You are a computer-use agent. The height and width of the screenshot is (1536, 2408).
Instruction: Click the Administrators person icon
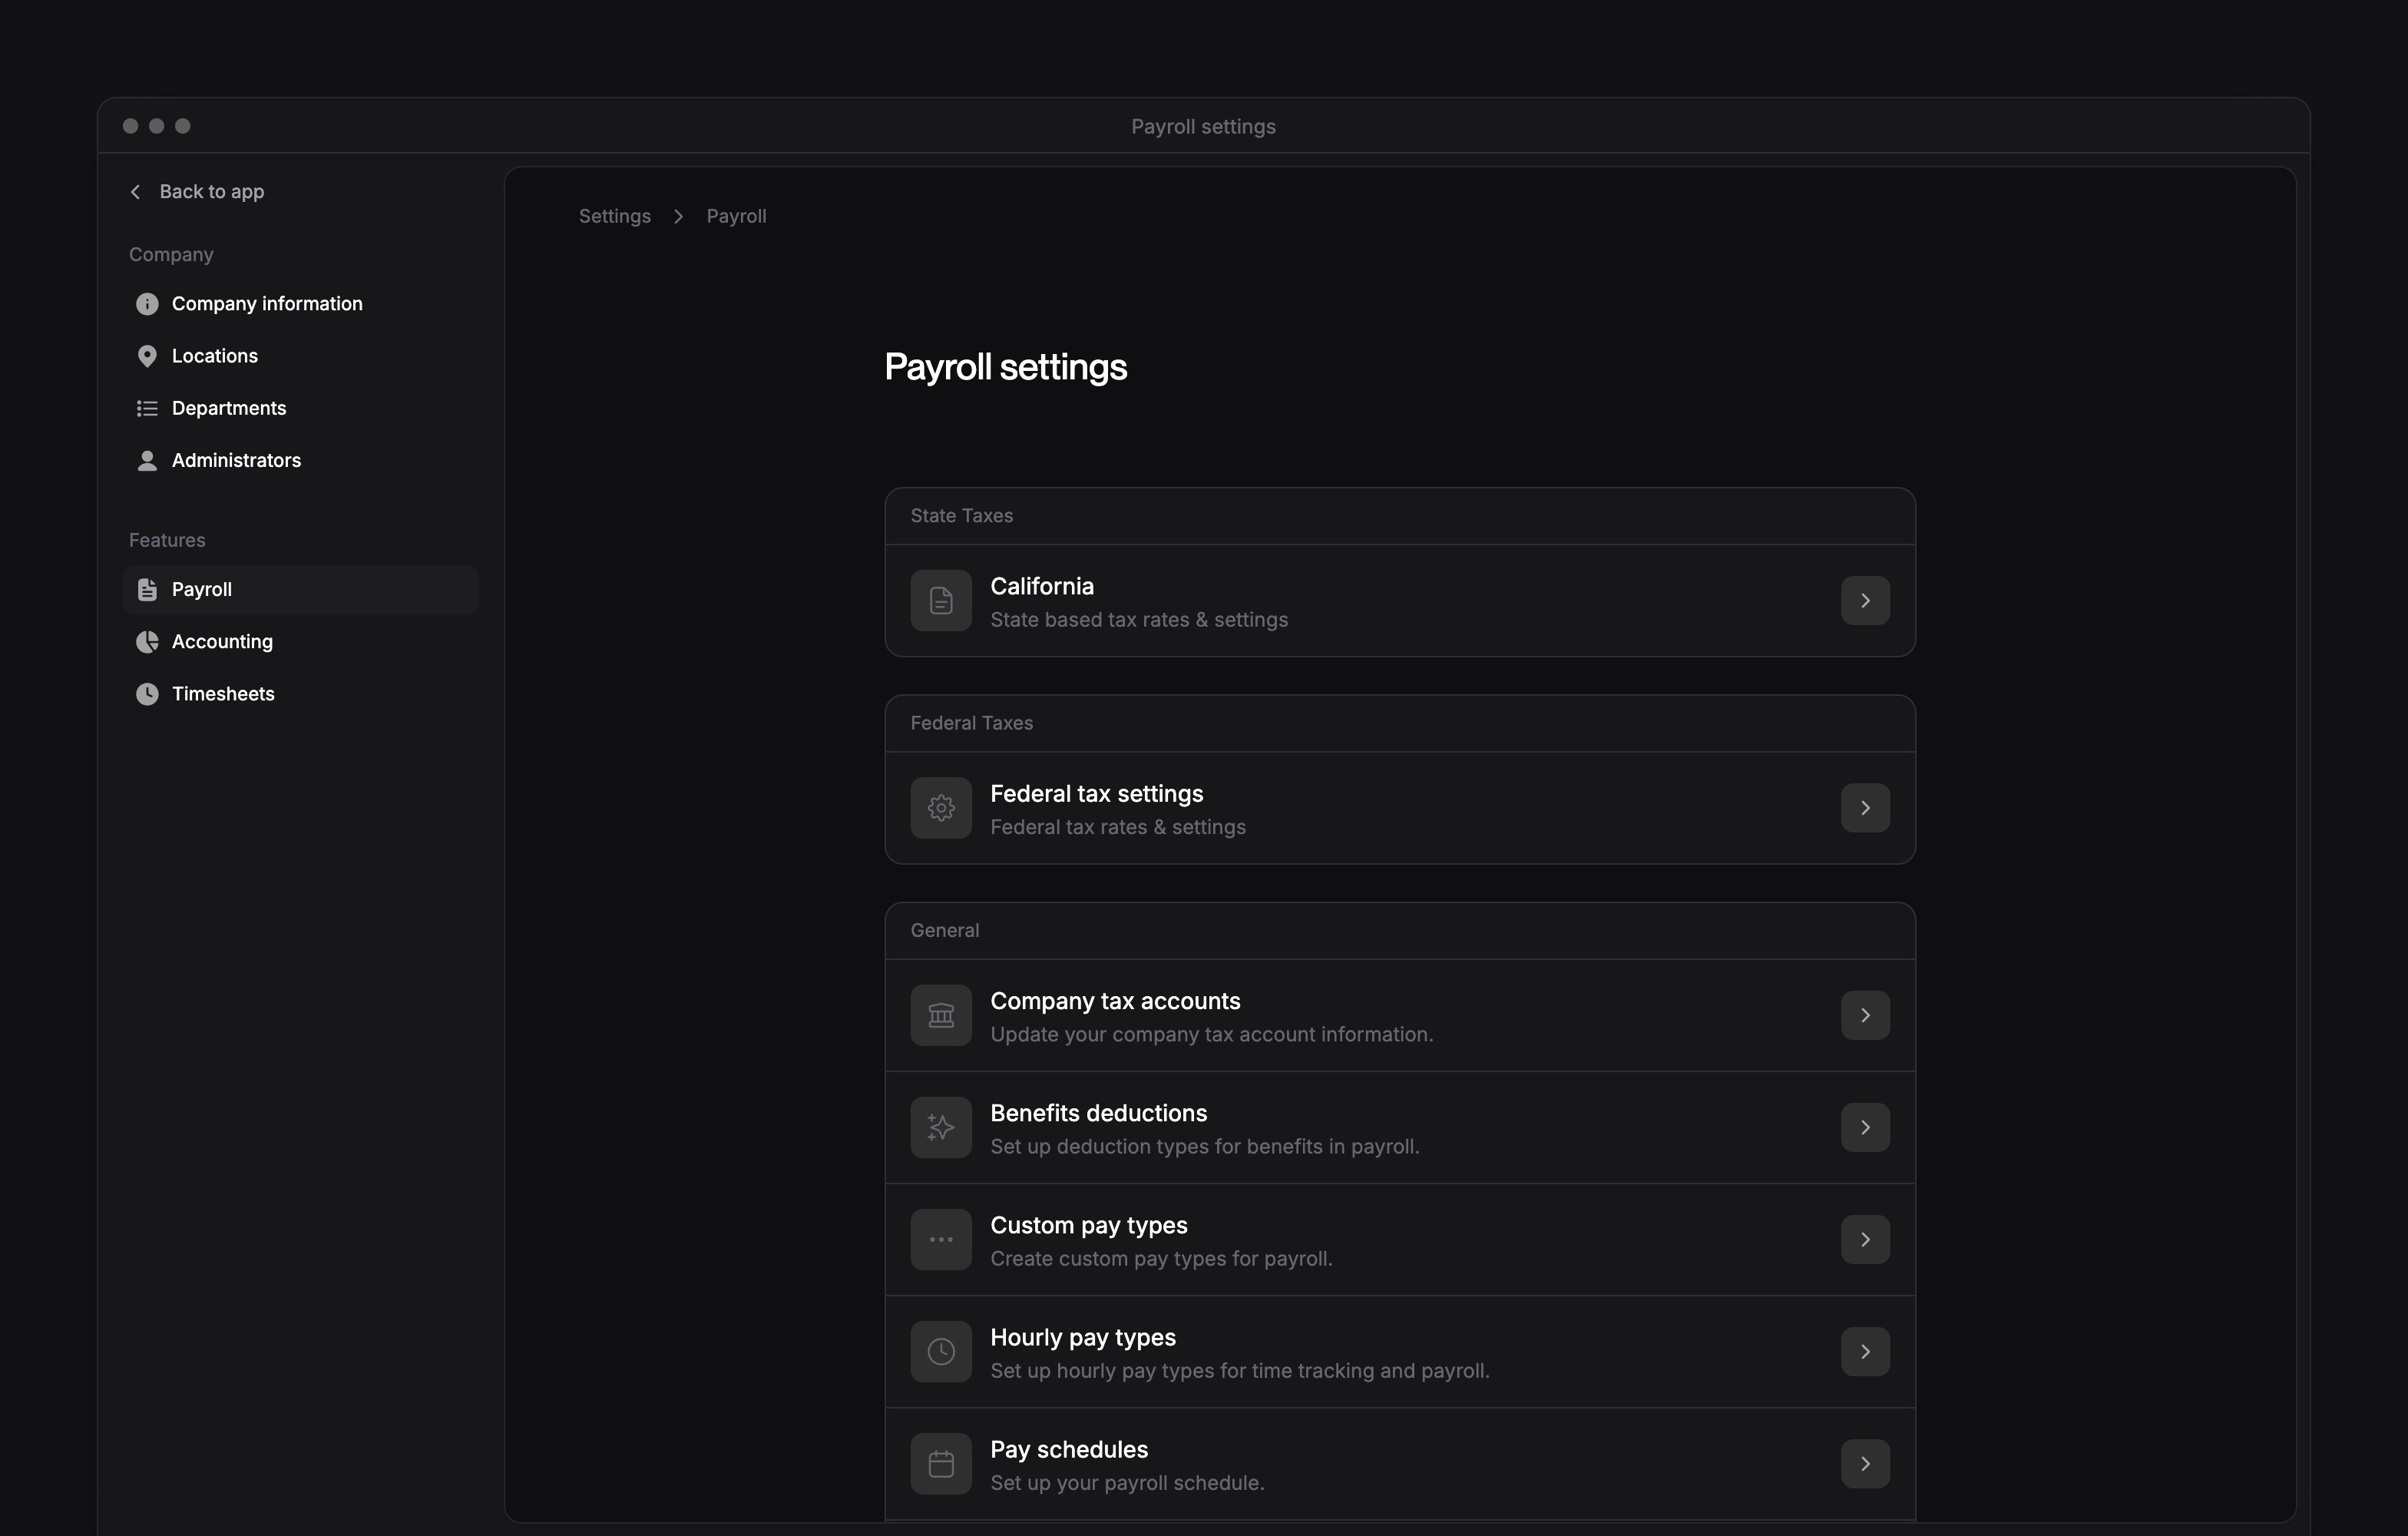tap(147, 460)
